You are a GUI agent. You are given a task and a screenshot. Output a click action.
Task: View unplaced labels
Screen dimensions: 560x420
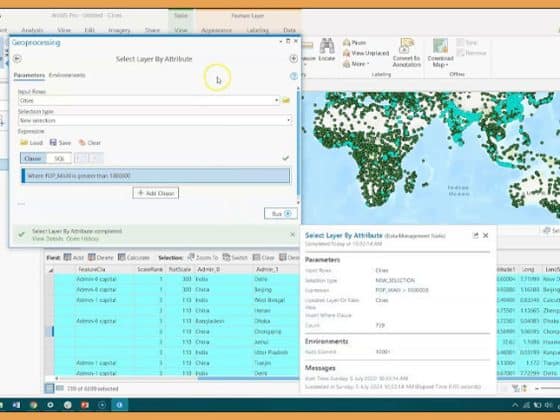(x=366, y=53)
